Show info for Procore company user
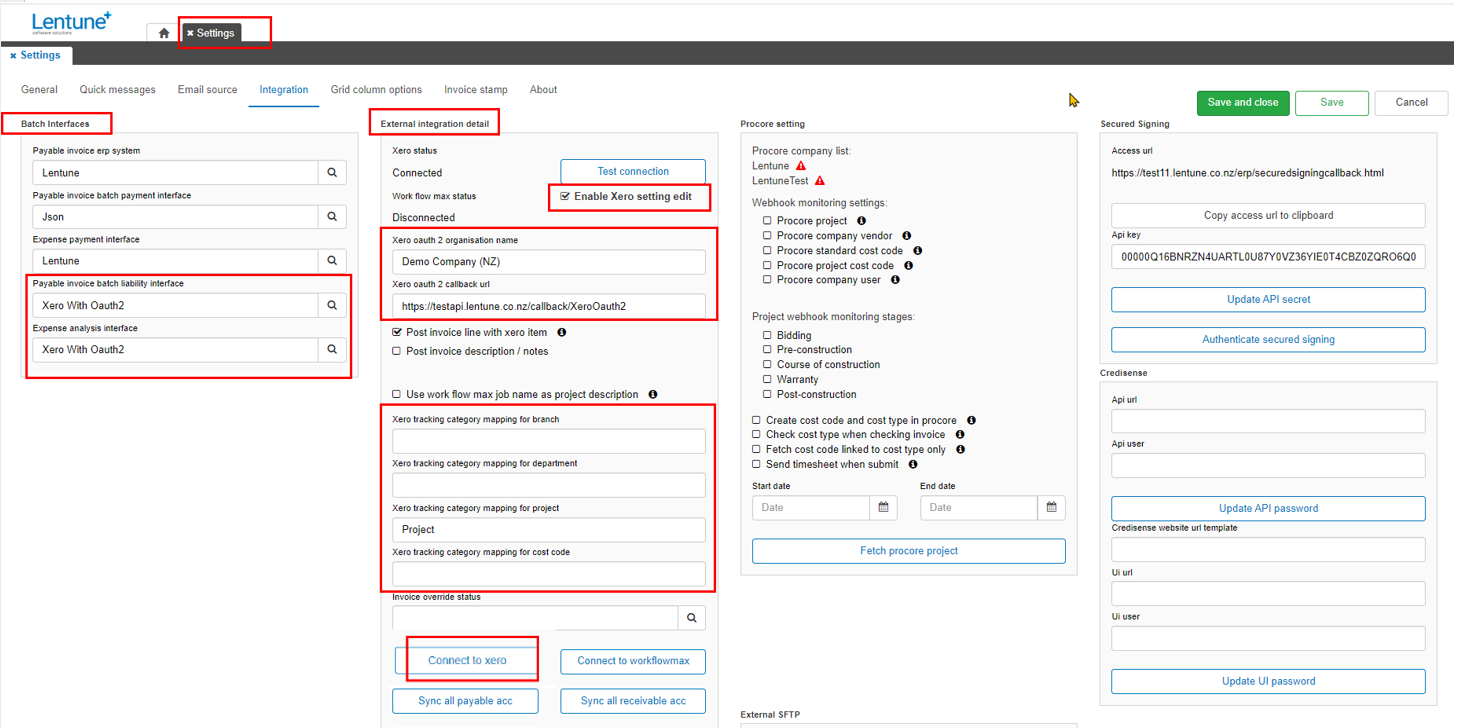This screenshot has width=1474, height=728. pos(895,281)
